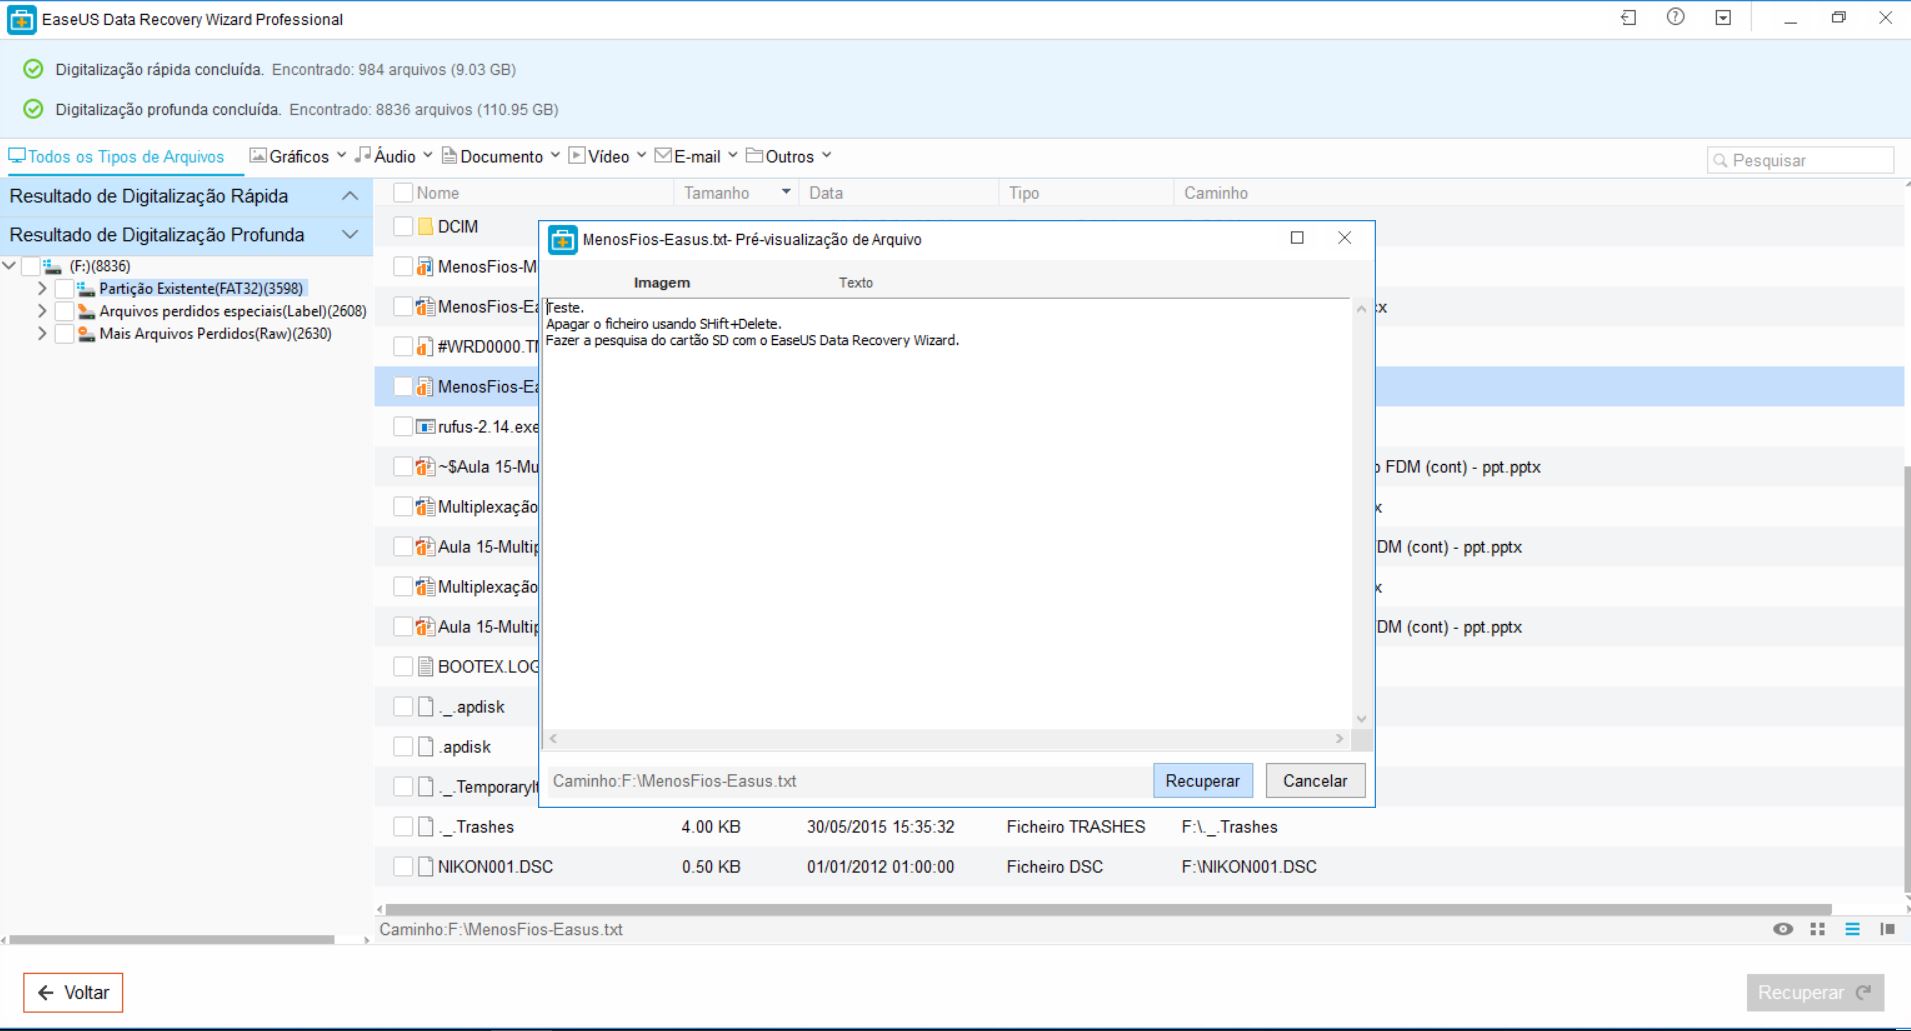This screenshot has width=1911, height=1031.
Task: Check the DCIM folder checkbox
Action: click(x=403, y=227)
